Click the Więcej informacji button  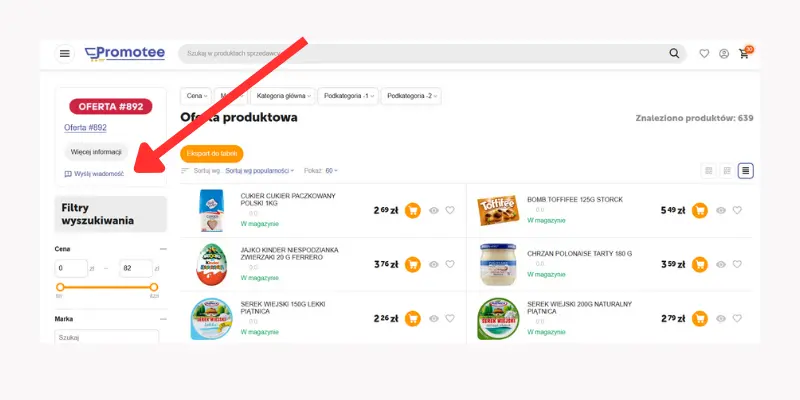(x=96, y=152)
